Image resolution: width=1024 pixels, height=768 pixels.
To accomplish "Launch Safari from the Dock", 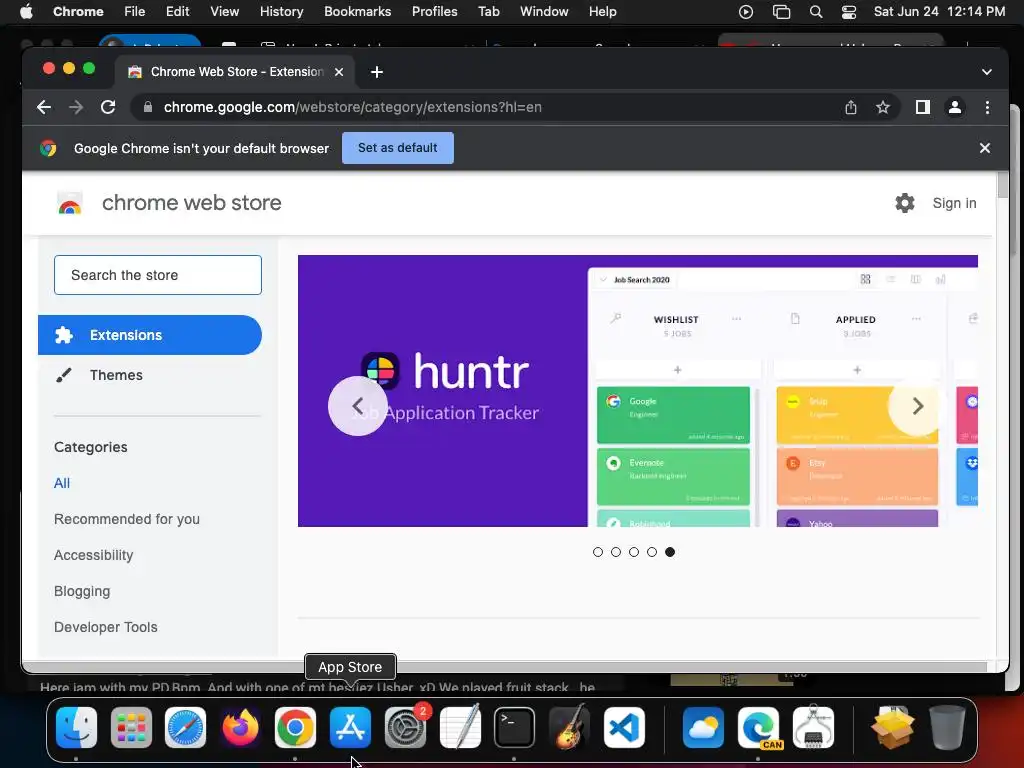I will [x=185, y=728].
